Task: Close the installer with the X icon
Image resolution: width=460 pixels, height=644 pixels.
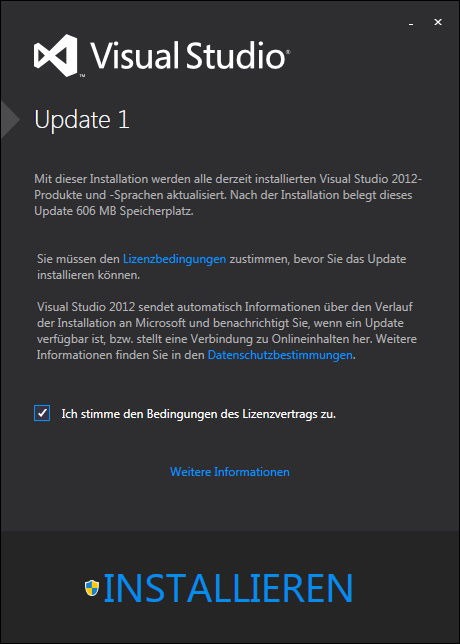Action: (438, 22)
